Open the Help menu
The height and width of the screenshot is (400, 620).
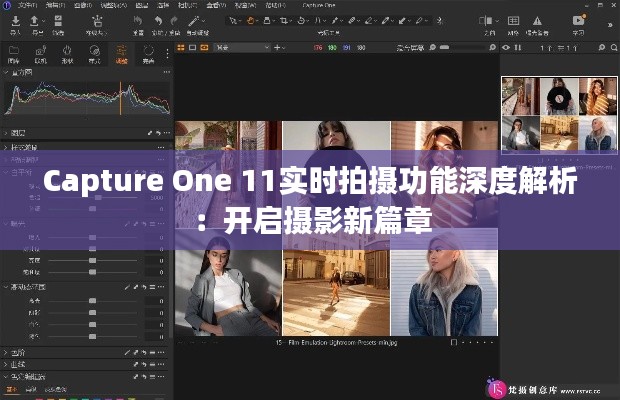(x=275, y=5)
